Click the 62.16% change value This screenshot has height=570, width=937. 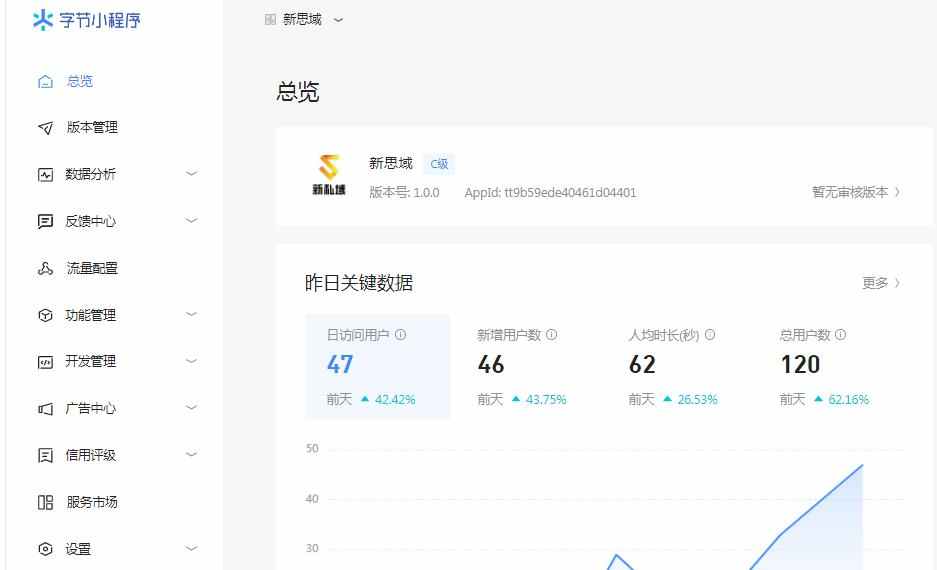pos(849,400)
